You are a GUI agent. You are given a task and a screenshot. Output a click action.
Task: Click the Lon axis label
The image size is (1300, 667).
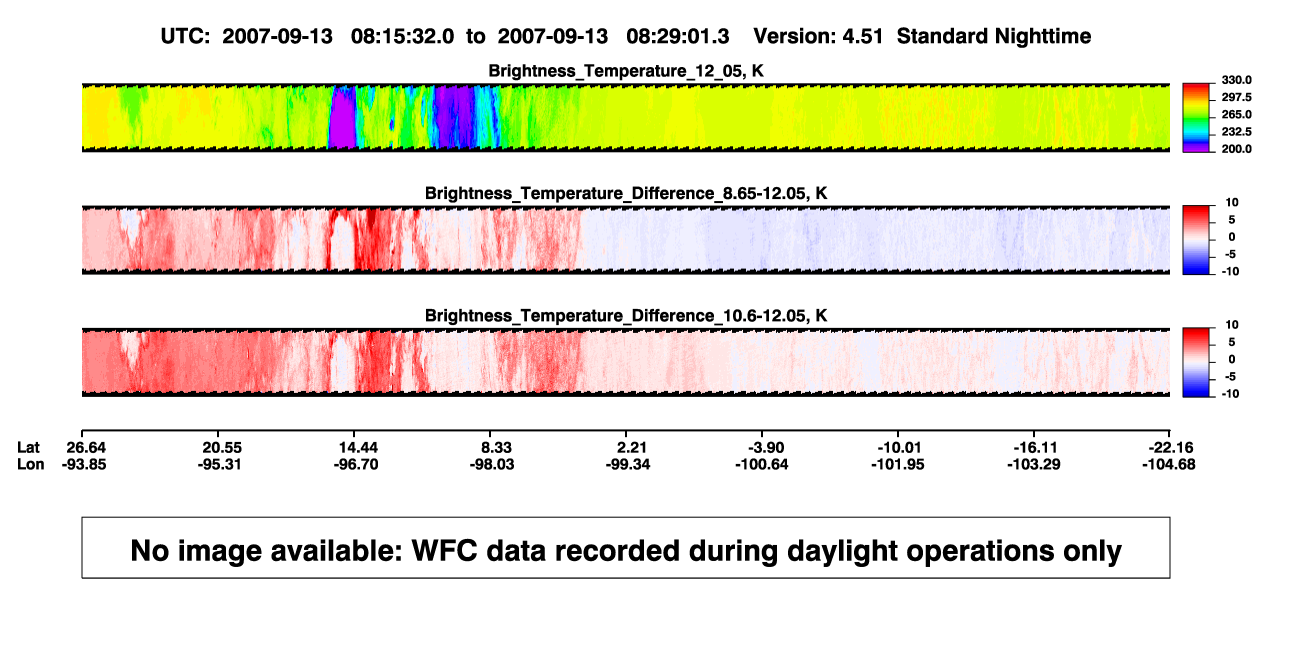tap(31, 464)
